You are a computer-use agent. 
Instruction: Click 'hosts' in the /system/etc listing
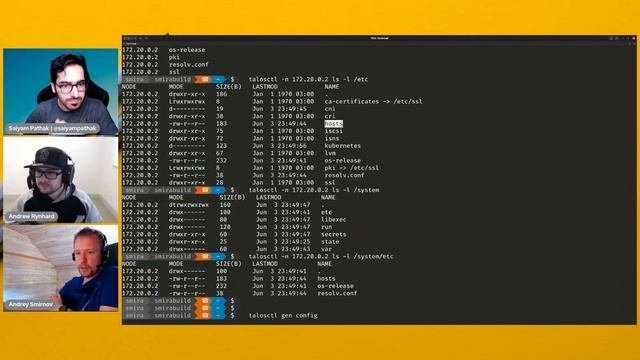pos(326,278)
